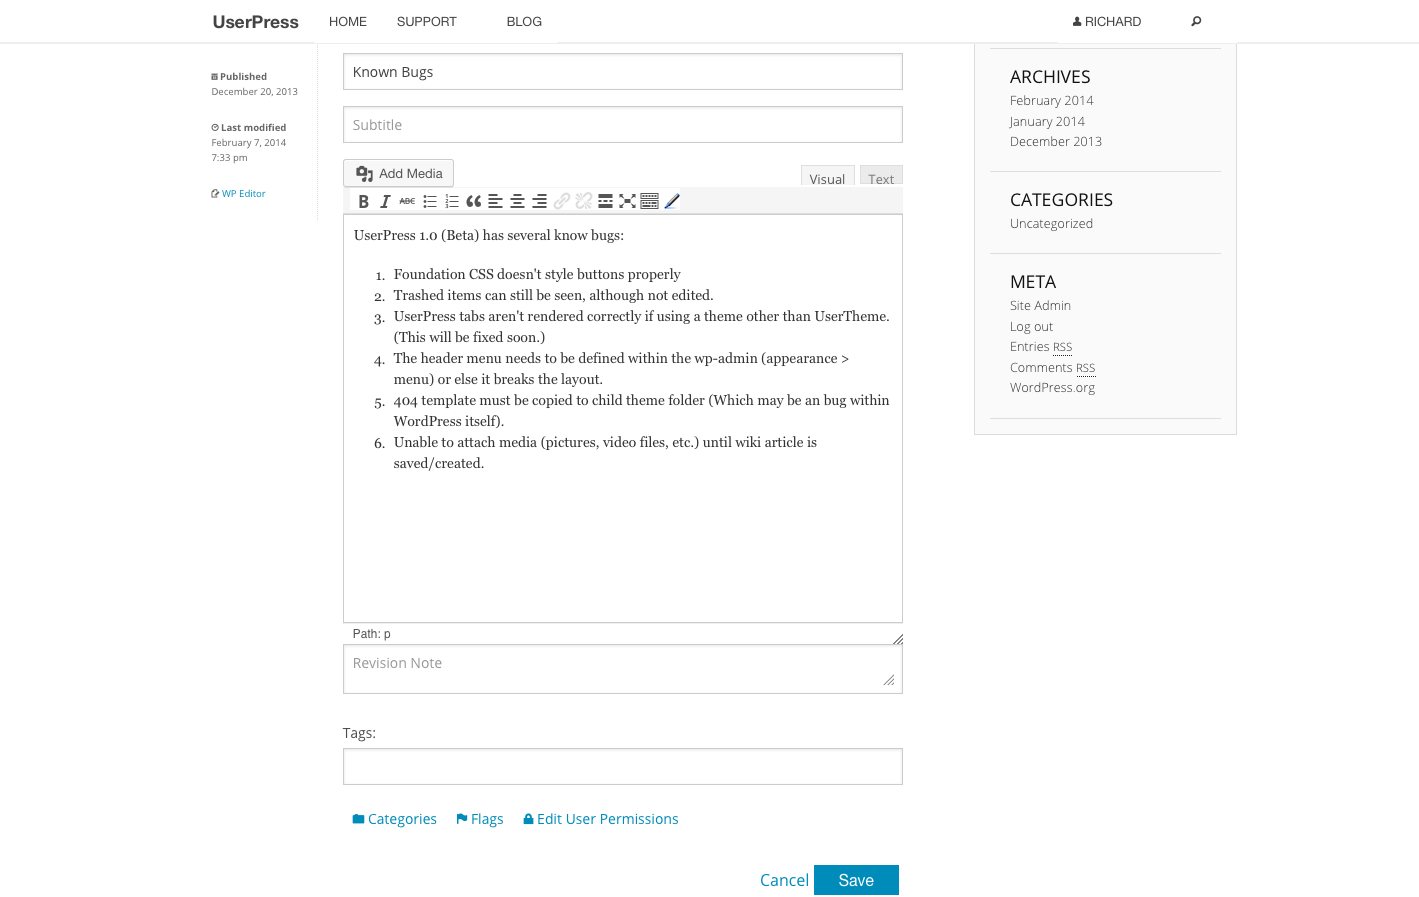Image resolution: width=1419 pixels, height=897 pixels.
Task: Apply blockquote formatting
Action: (x=473, y=201)
